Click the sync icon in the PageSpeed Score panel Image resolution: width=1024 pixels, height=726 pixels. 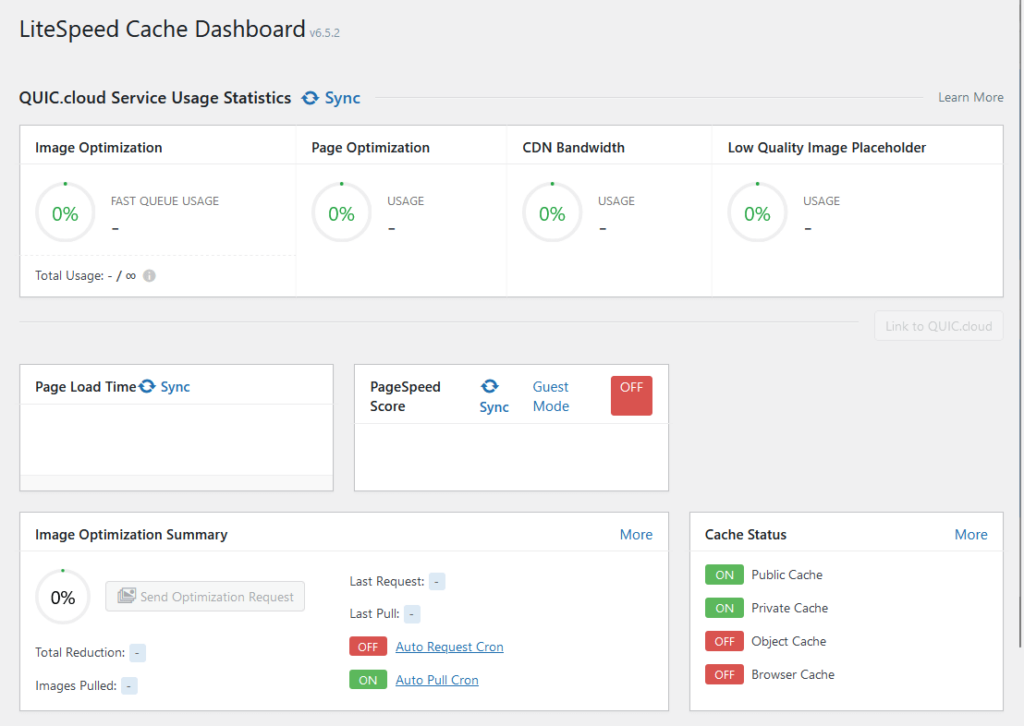pyautogui.click(x=490, y=386)
